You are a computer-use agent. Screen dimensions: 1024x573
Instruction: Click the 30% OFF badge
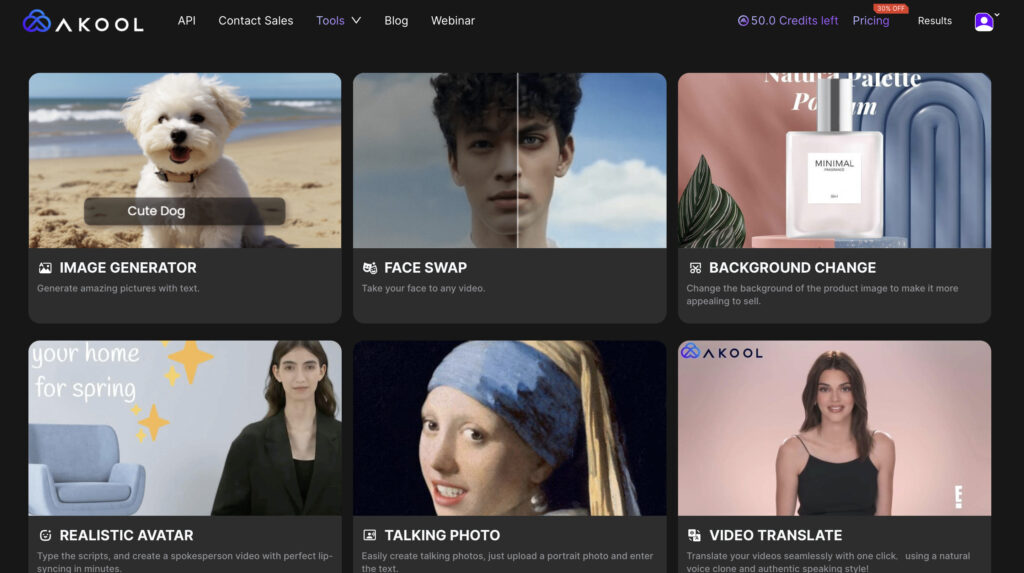click(891, 8)
